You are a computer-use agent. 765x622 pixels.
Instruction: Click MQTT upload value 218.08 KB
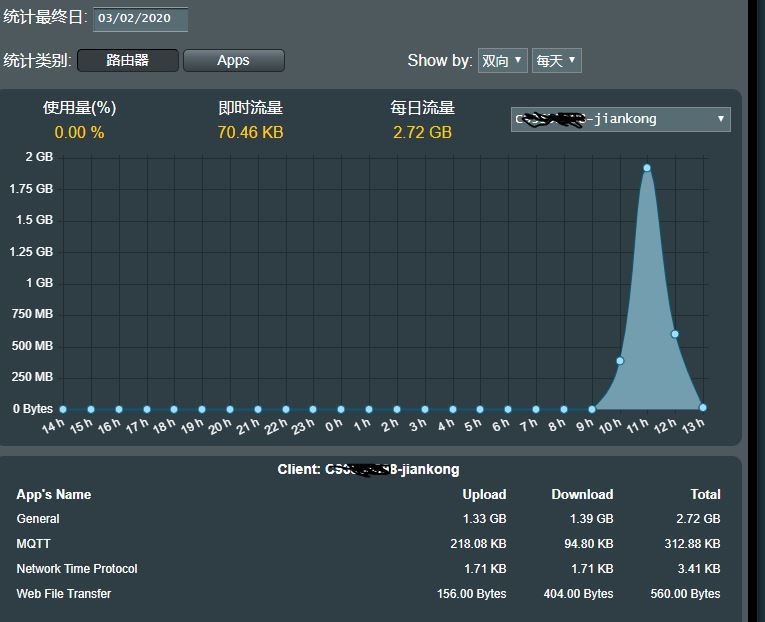point(478,543)
